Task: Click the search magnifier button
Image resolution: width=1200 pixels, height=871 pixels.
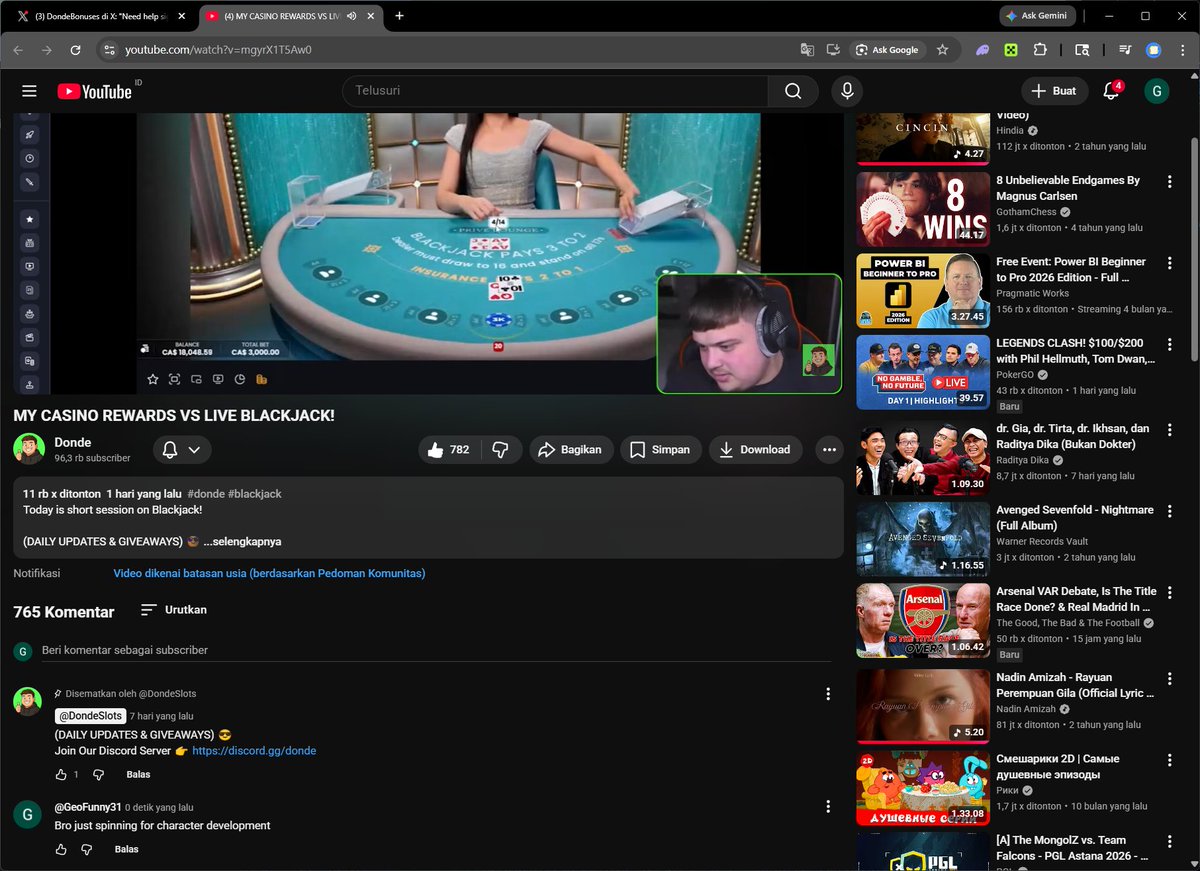Action: [x=793, y=91]
